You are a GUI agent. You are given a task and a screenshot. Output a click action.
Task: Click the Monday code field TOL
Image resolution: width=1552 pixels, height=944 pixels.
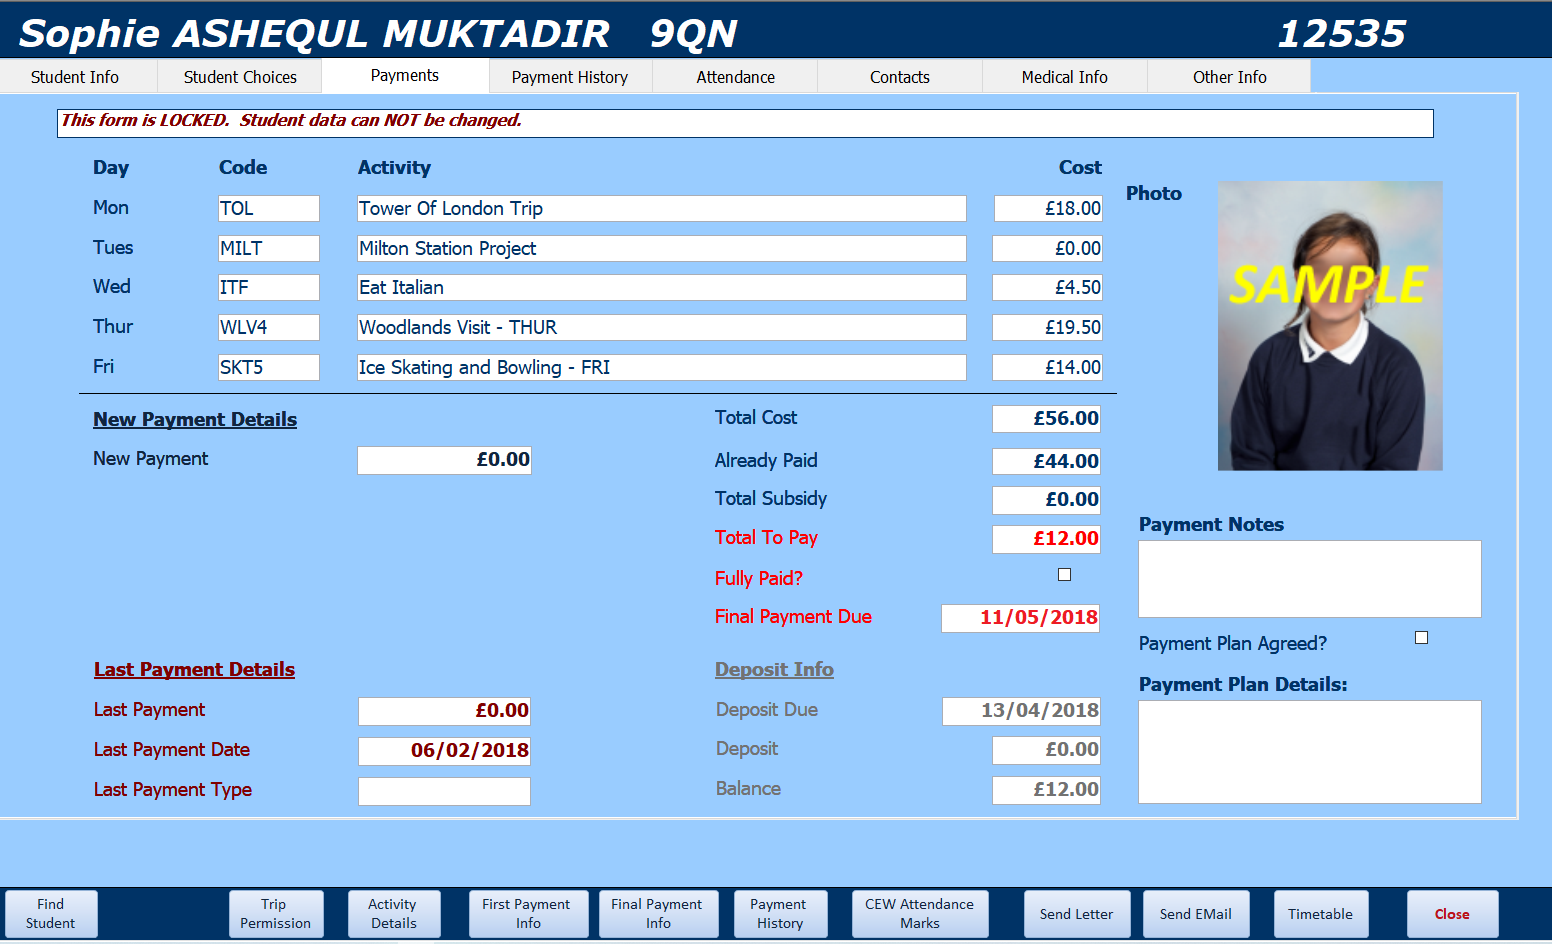tap(269, 208)
